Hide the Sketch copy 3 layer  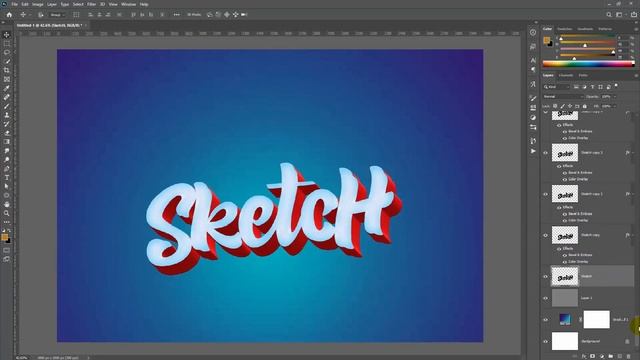coord(545,153)
